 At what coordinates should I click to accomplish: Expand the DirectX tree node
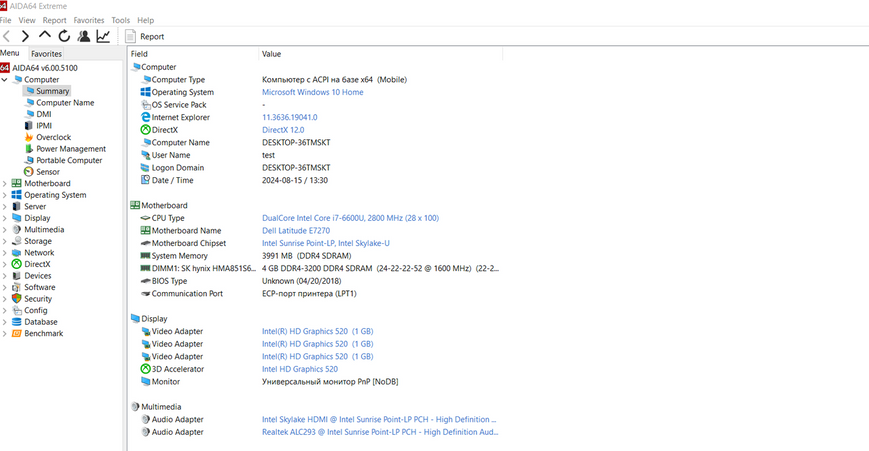[x=4, y=264]
